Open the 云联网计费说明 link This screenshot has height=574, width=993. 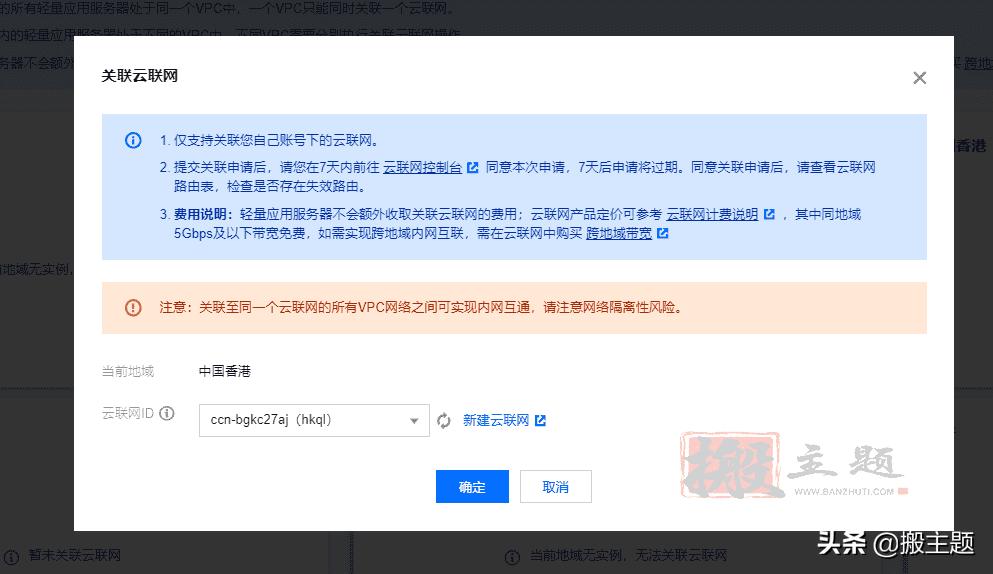coord(712,214)
